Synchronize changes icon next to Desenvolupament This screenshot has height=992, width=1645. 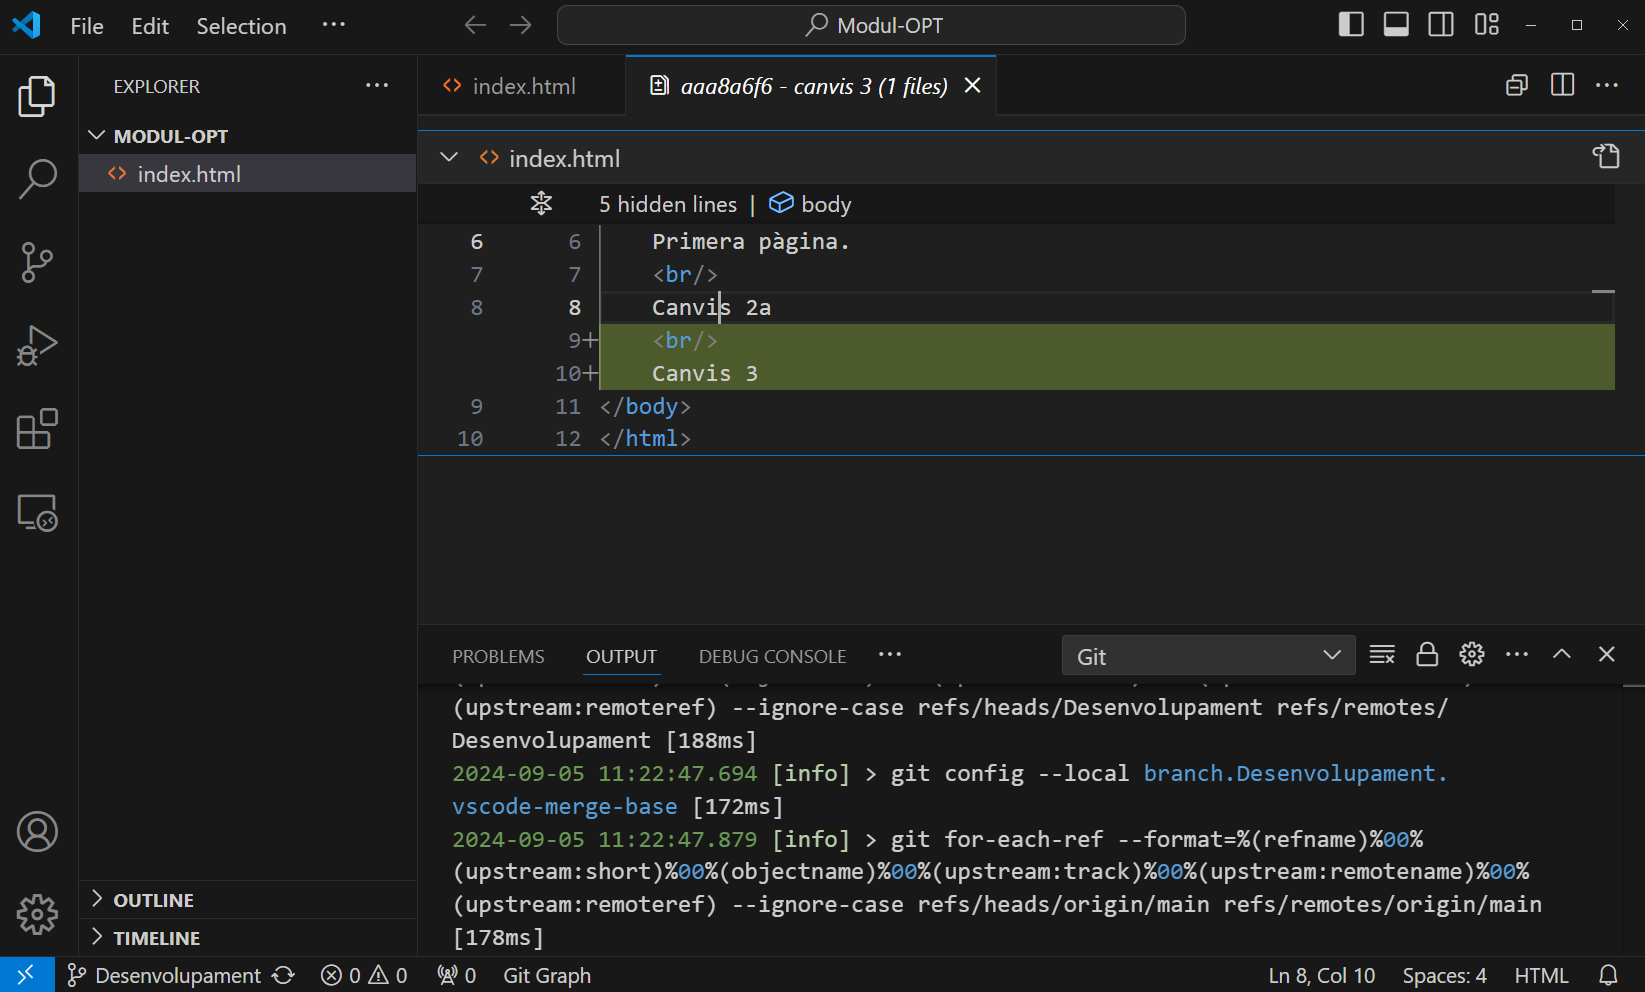tap(284, 975)
